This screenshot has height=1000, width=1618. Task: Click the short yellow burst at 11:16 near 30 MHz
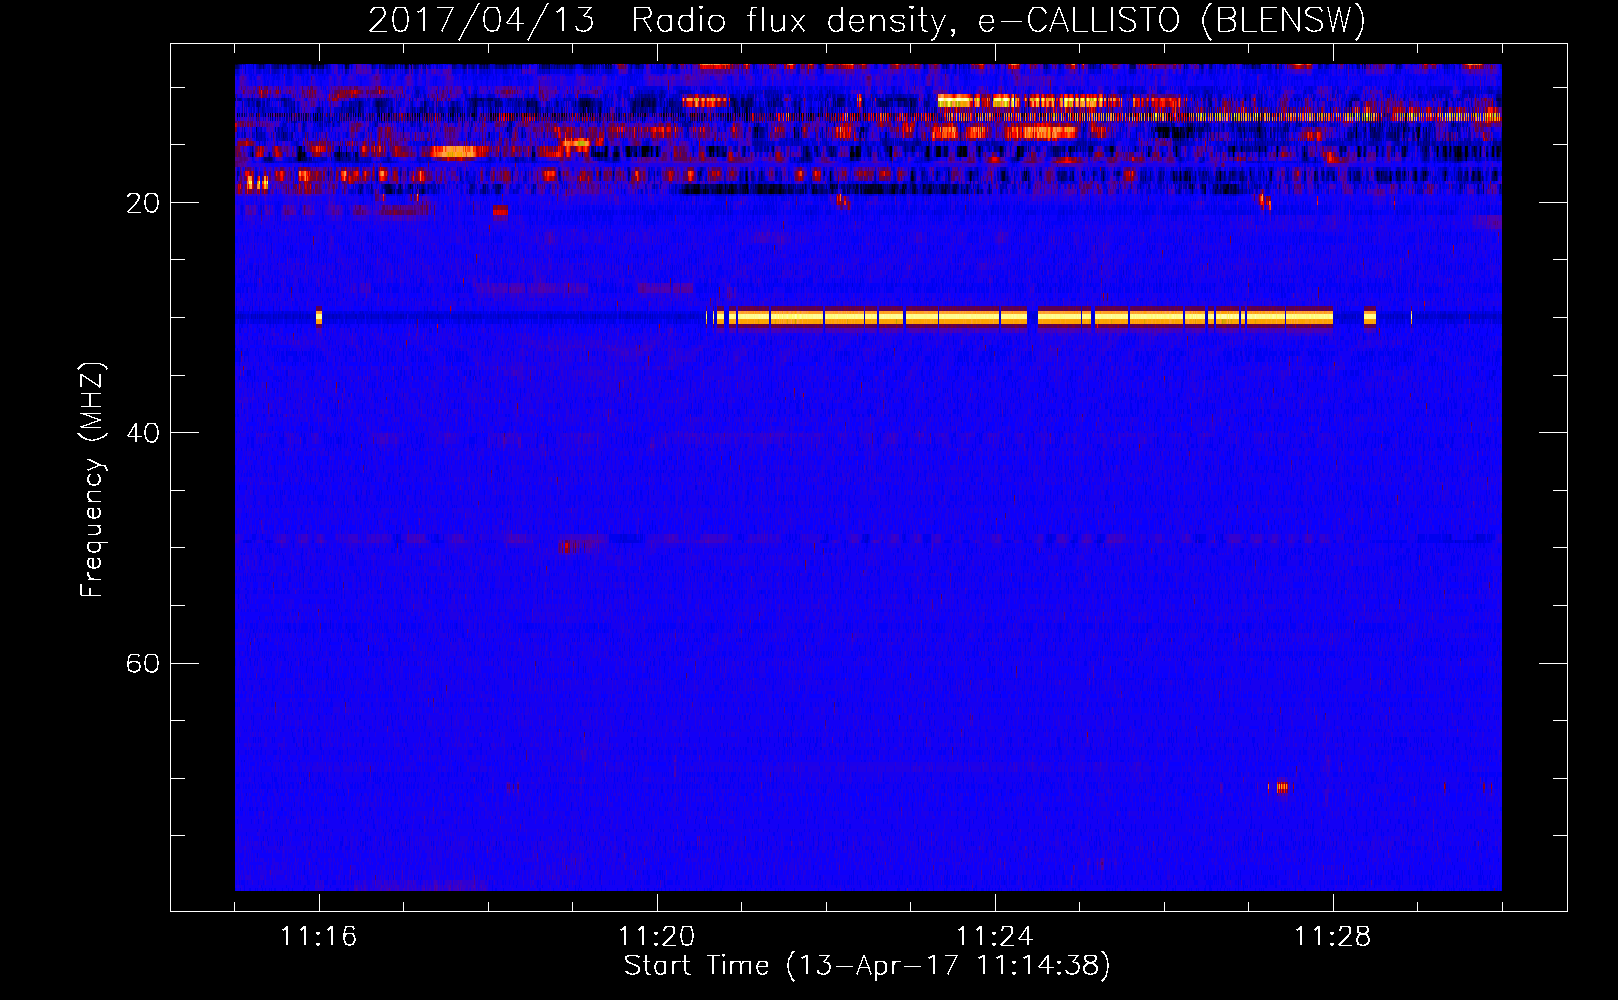(x=319, y=318)
